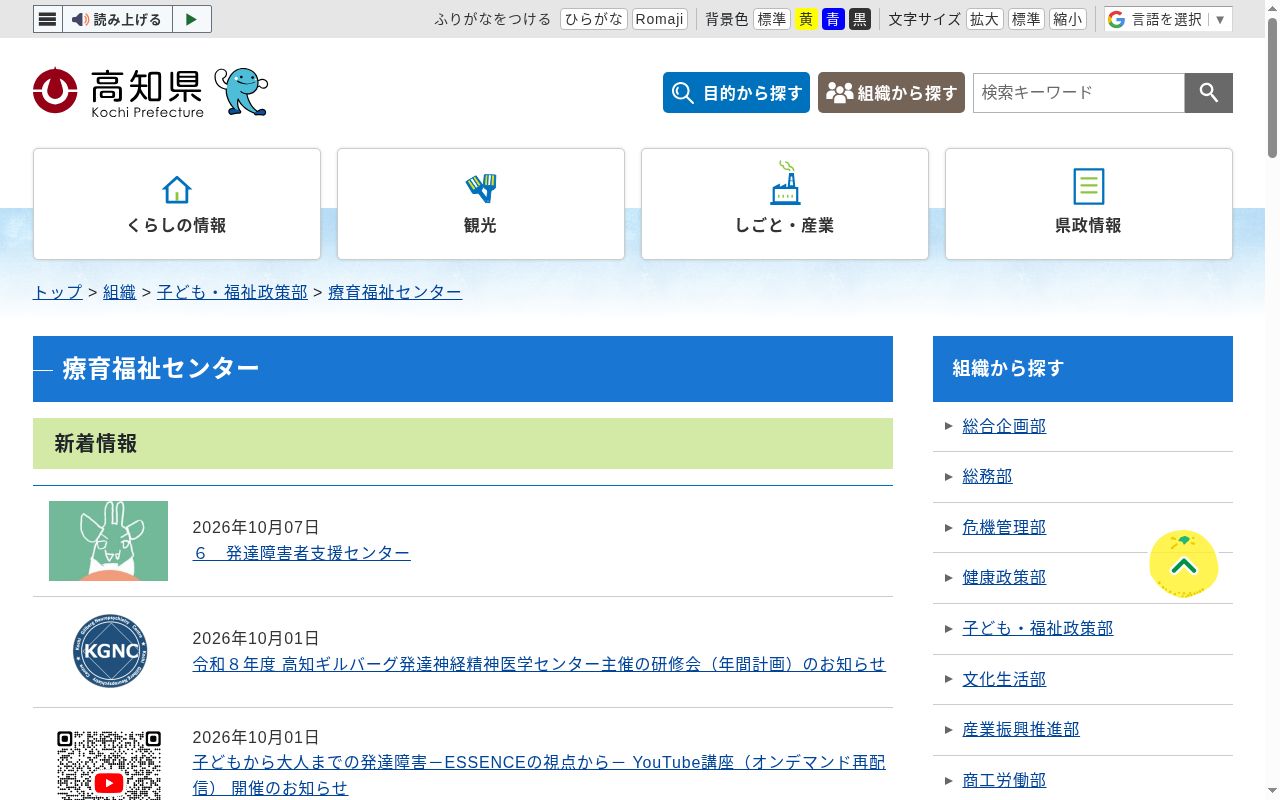Click the Kochi Prefecture logo

tap(118, 92)
